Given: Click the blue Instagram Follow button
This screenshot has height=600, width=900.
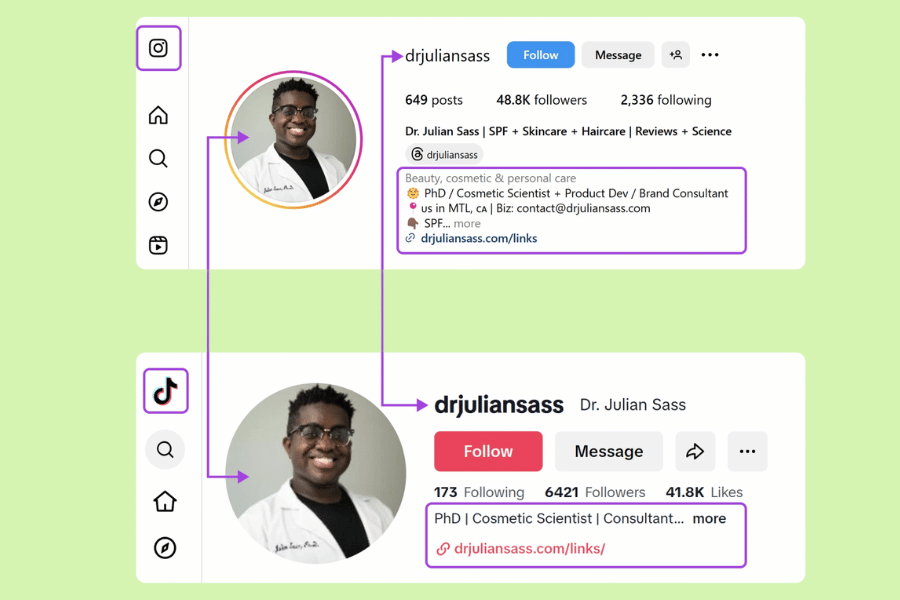Looking at the screenshot, I should (541, 55).
